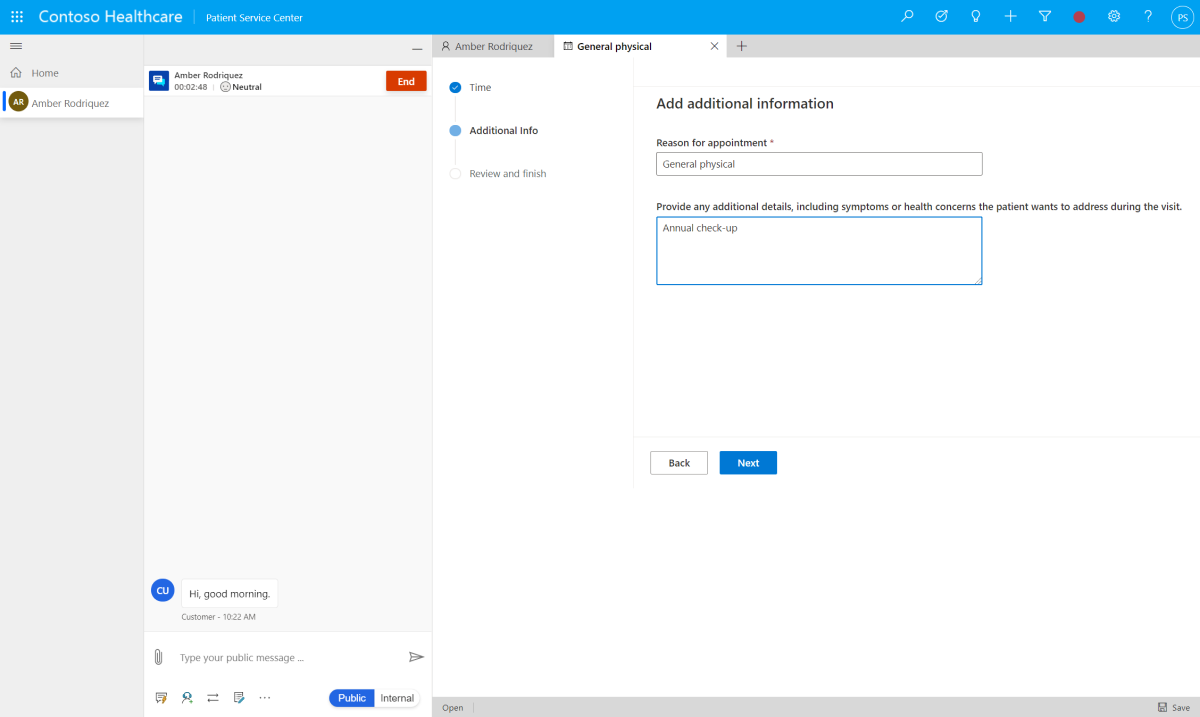Click the red presence status indicator
Image resolution: width=1200 pixels, height=717 pixels.
[x=1079, y=17]
